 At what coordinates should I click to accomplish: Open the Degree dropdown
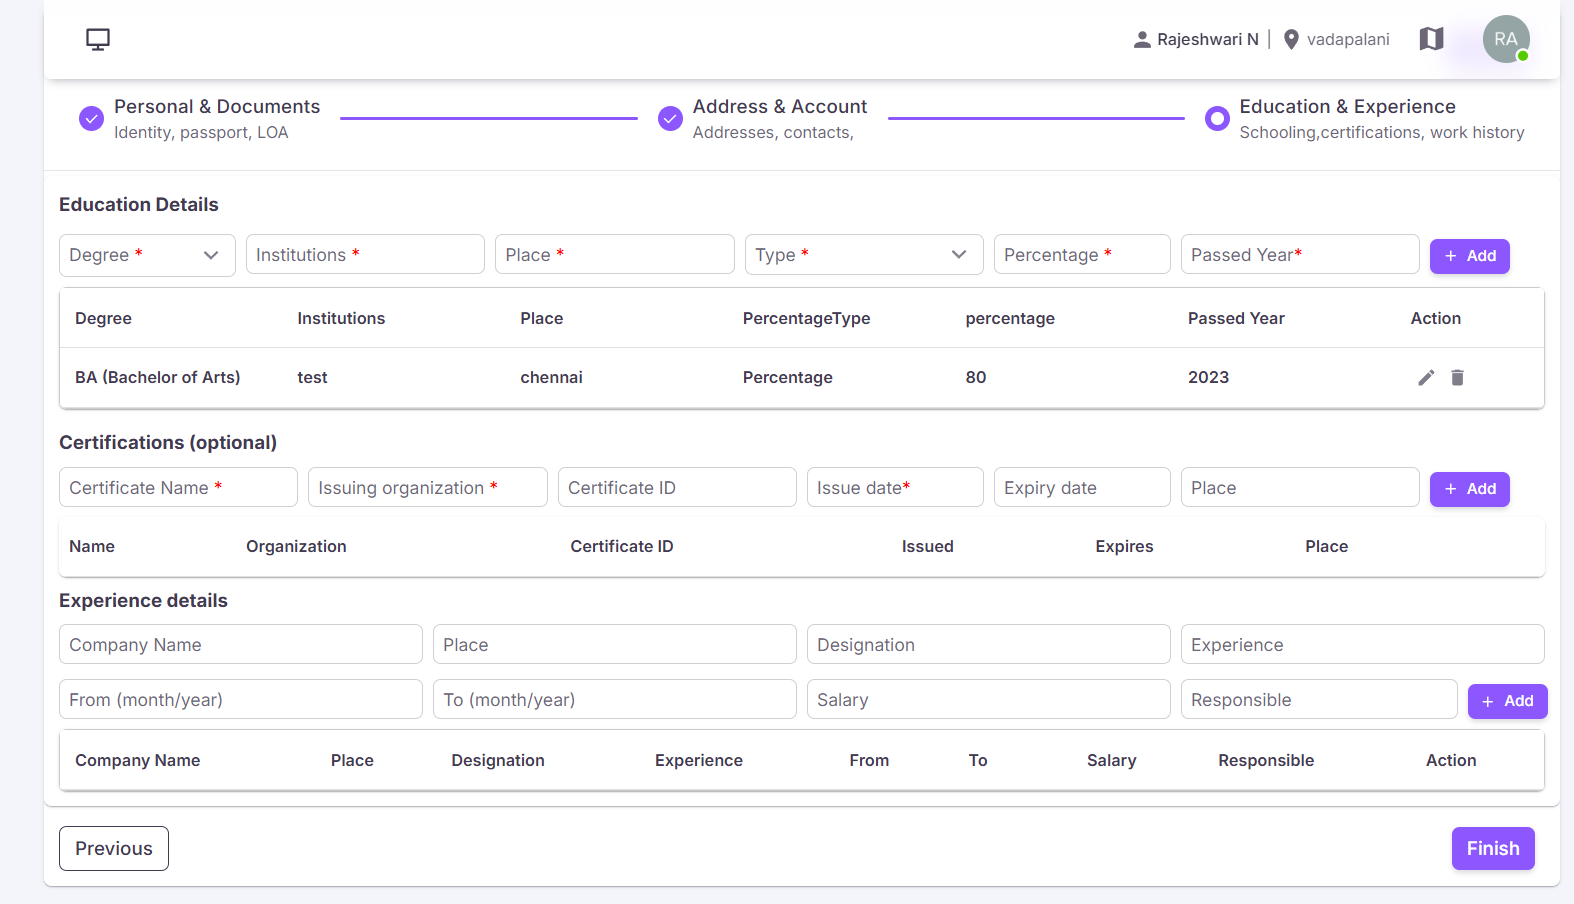147,255
